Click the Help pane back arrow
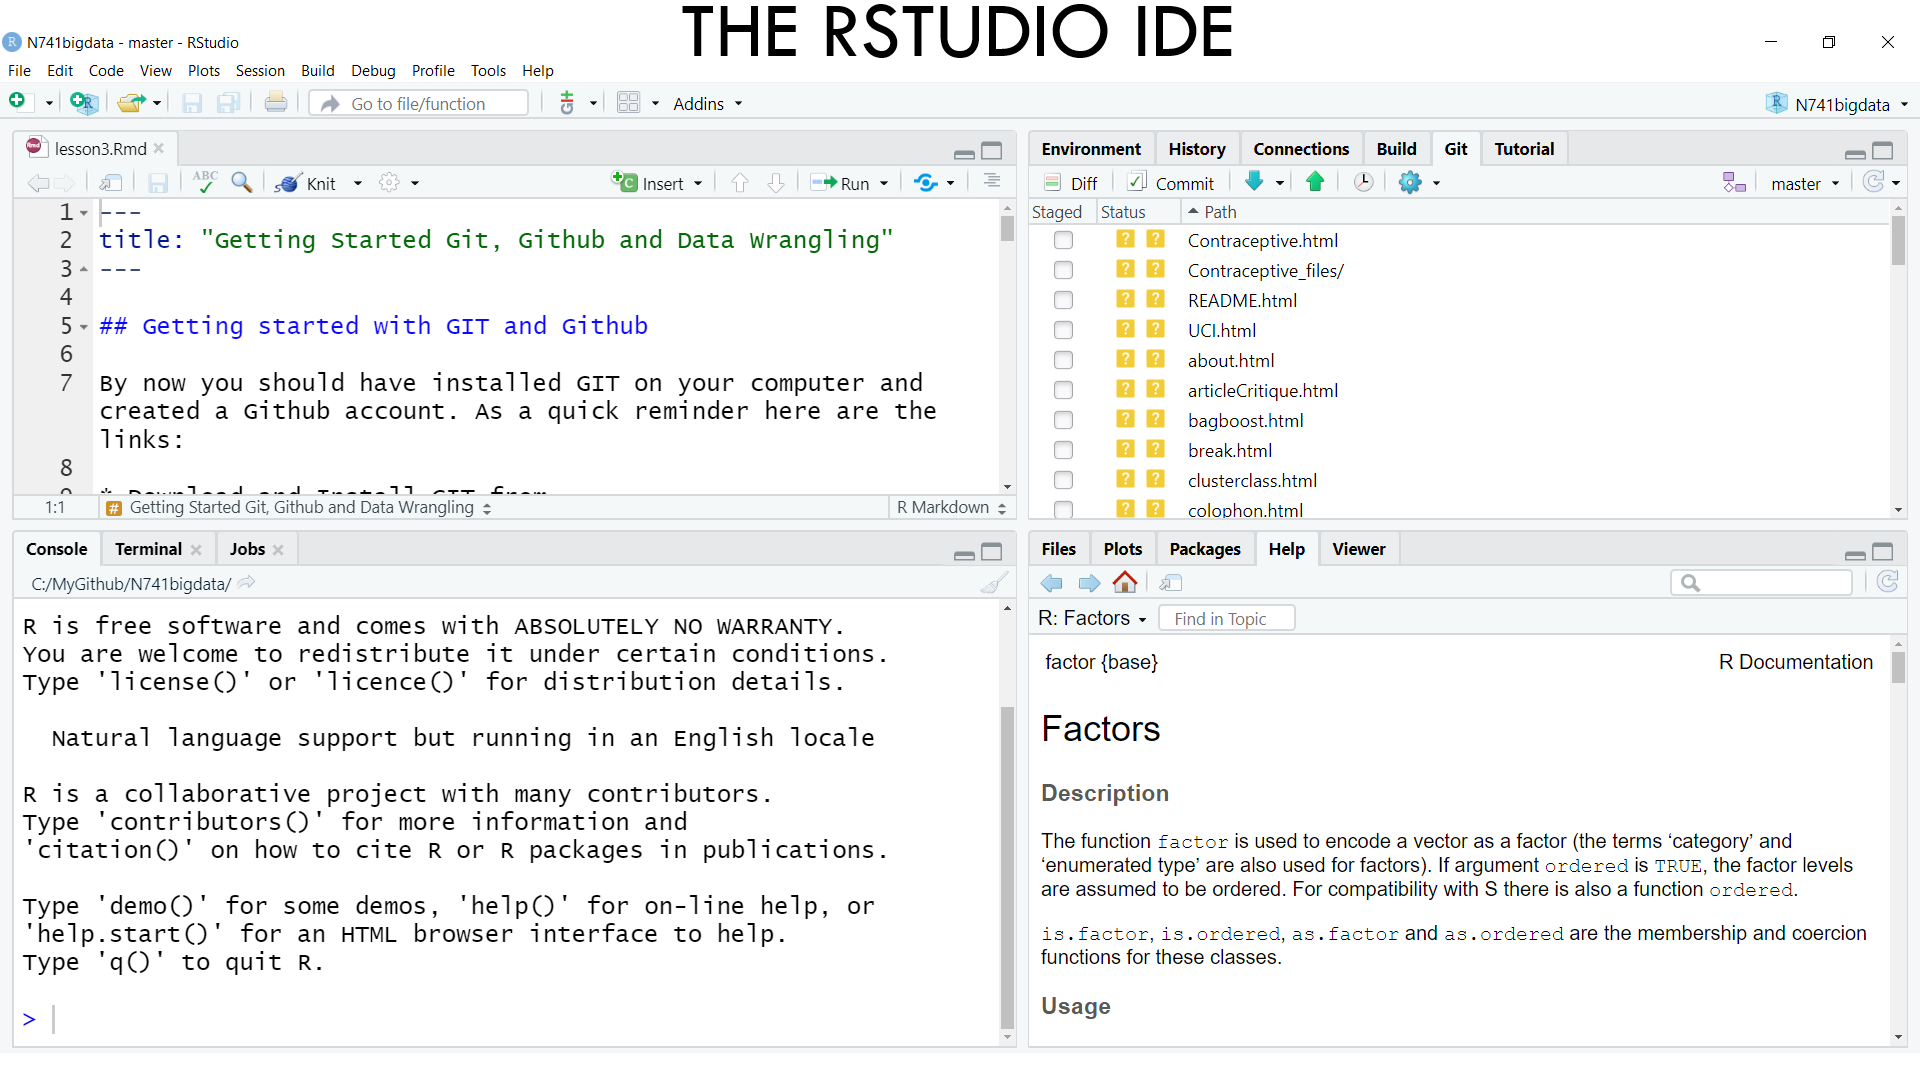This screenshot has height=1080, width=1920. [x=1052, y=583]
